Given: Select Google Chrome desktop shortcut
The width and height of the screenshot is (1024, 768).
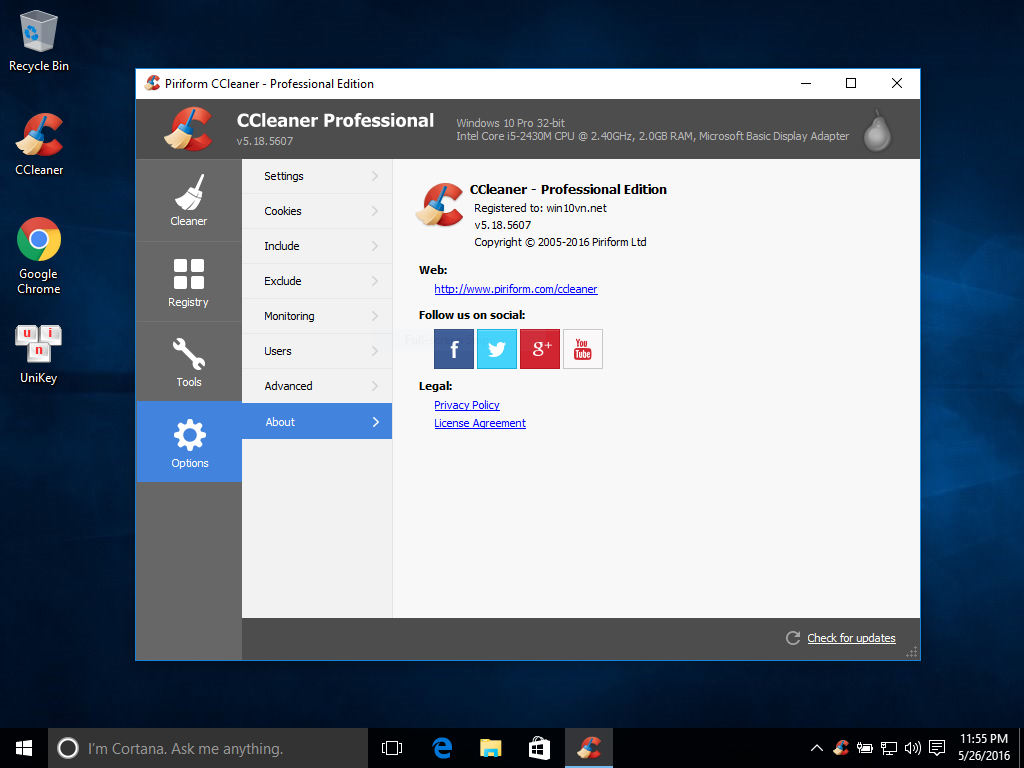Looking at the screenshot, I should (x=39, y=256).
